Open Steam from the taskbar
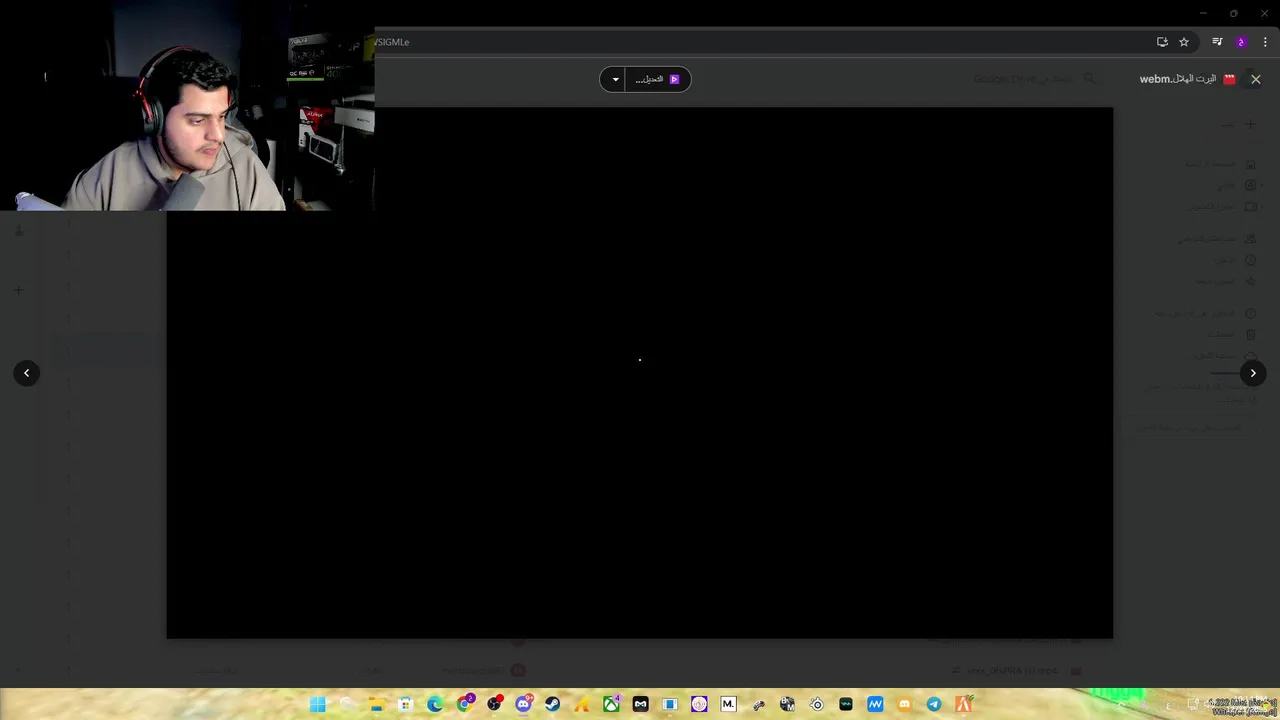This screenshot has width=1280, height=720. click(x=552, y=704)
